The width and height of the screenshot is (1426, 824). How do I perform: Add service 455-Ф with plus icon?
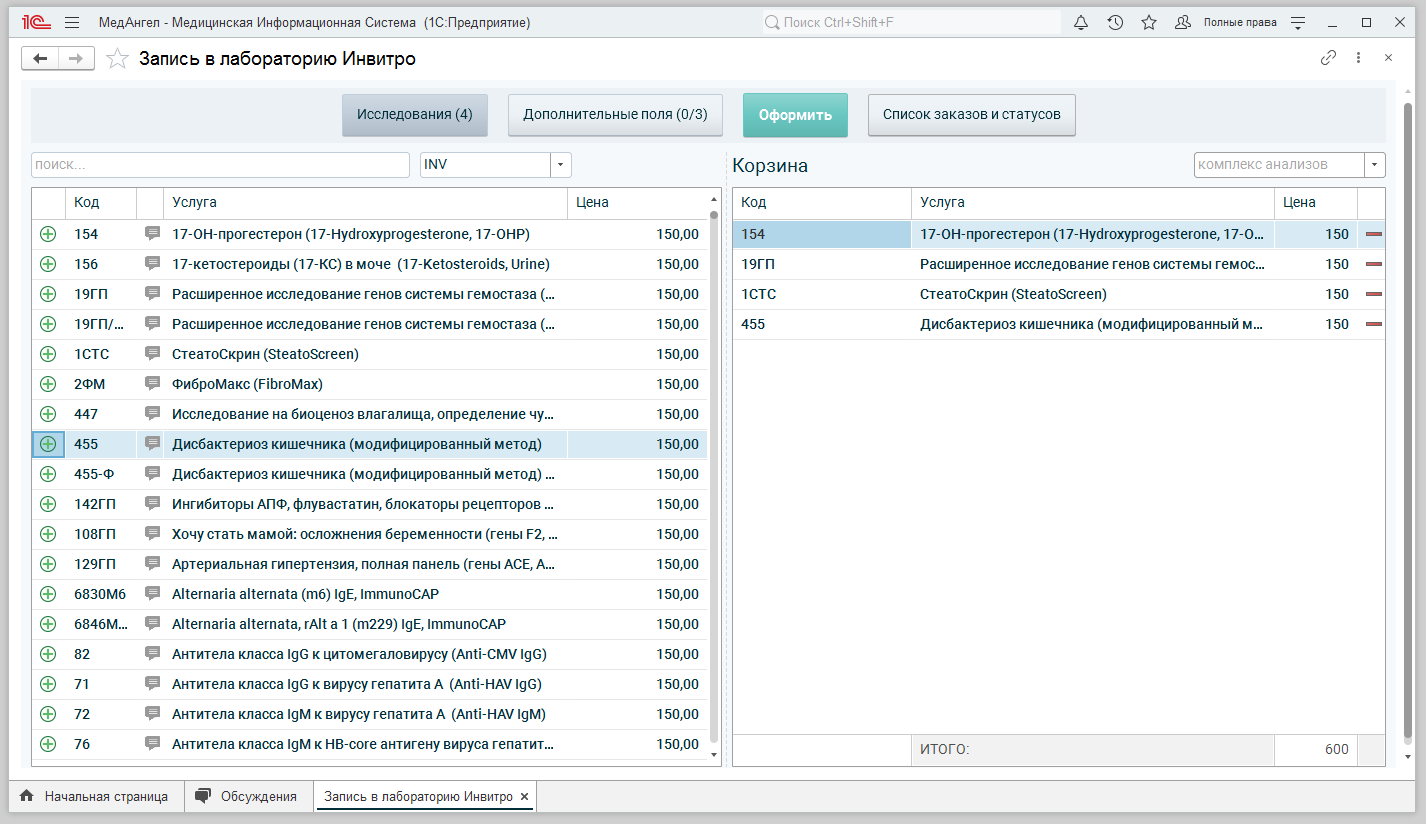tap(48, 474)
